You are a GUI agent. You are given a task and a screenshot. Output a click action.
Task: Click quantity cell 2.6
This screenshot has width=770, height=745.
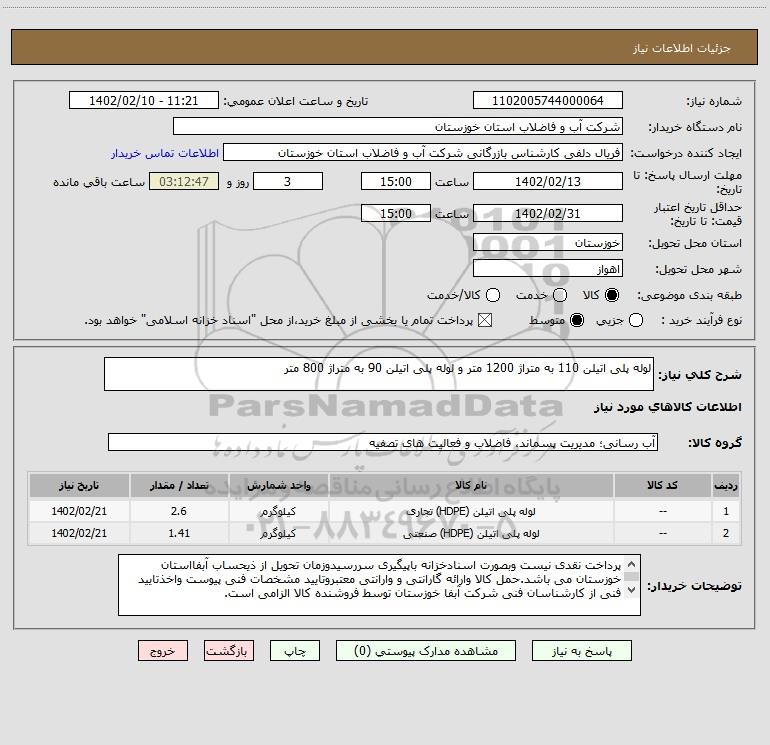click(179, 511)
